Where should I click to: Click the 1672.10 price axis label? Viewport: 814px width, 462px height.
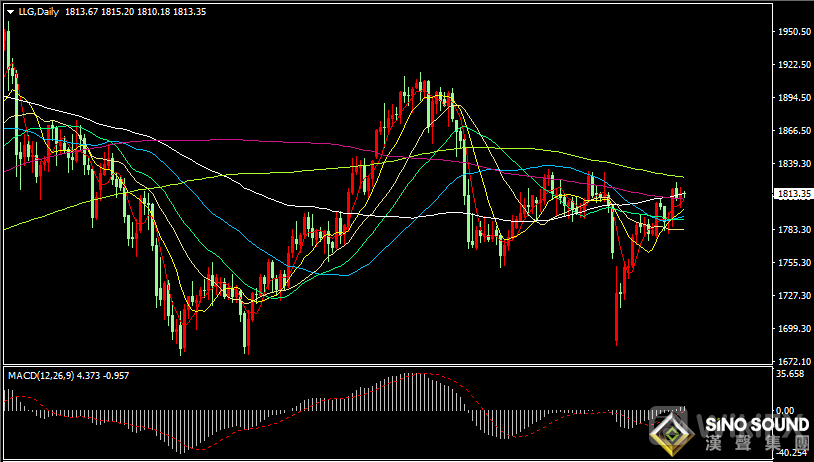792,361
